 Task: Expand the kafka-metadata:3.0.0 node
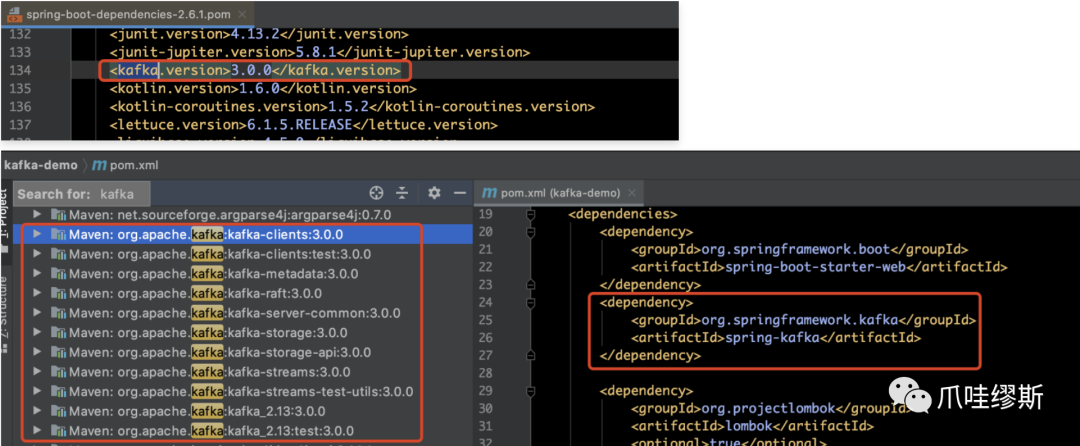37,273
